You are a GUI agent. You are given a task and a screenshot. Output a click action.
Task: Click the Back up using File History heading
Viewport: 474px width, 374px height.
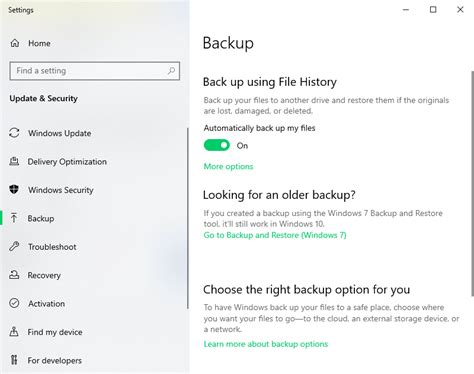click(x=270, y=82)
